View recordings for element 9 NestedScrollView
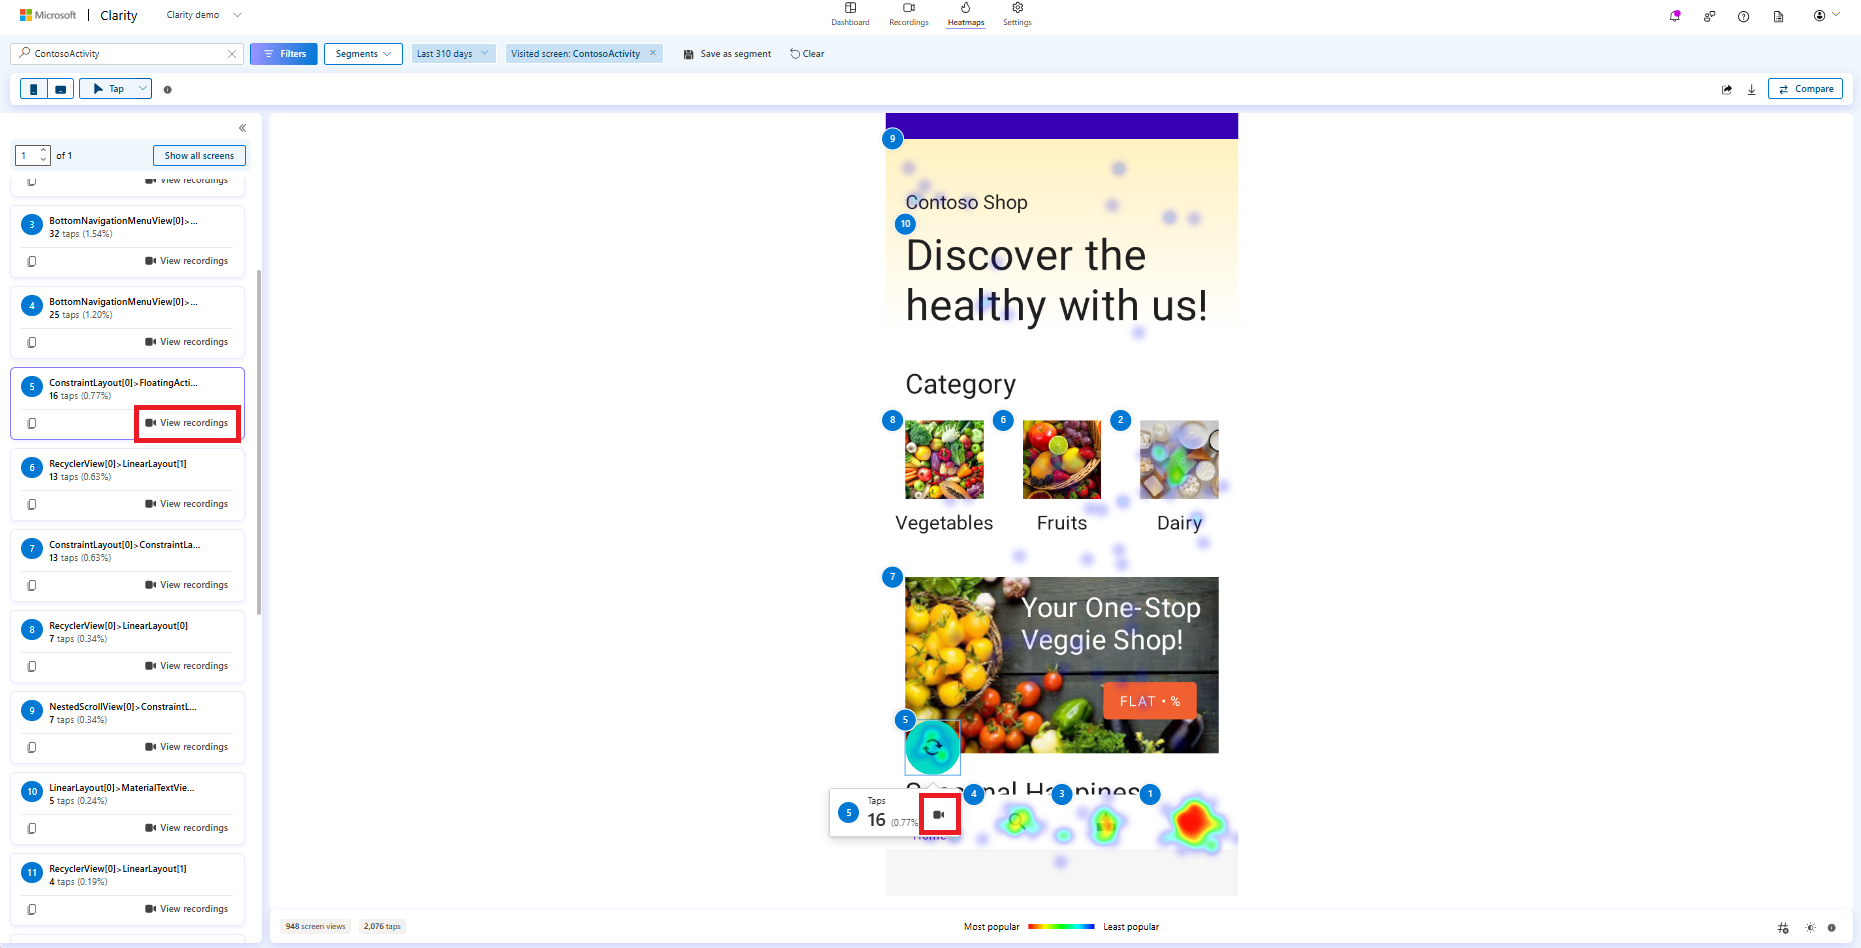Viewport: 1861px width, 948px height. point(187,747)
